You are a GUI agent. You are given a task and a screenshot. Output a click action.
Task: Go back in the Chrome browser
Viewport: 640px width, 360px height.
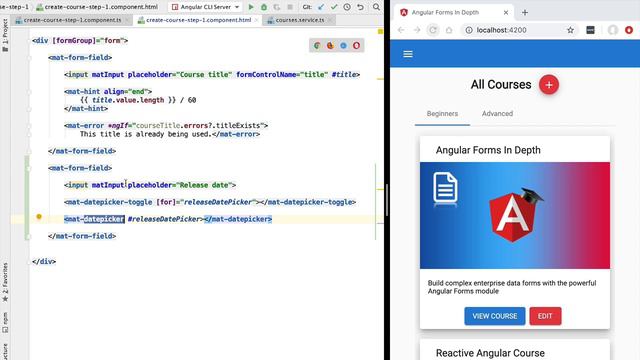(x=401, y=30)
